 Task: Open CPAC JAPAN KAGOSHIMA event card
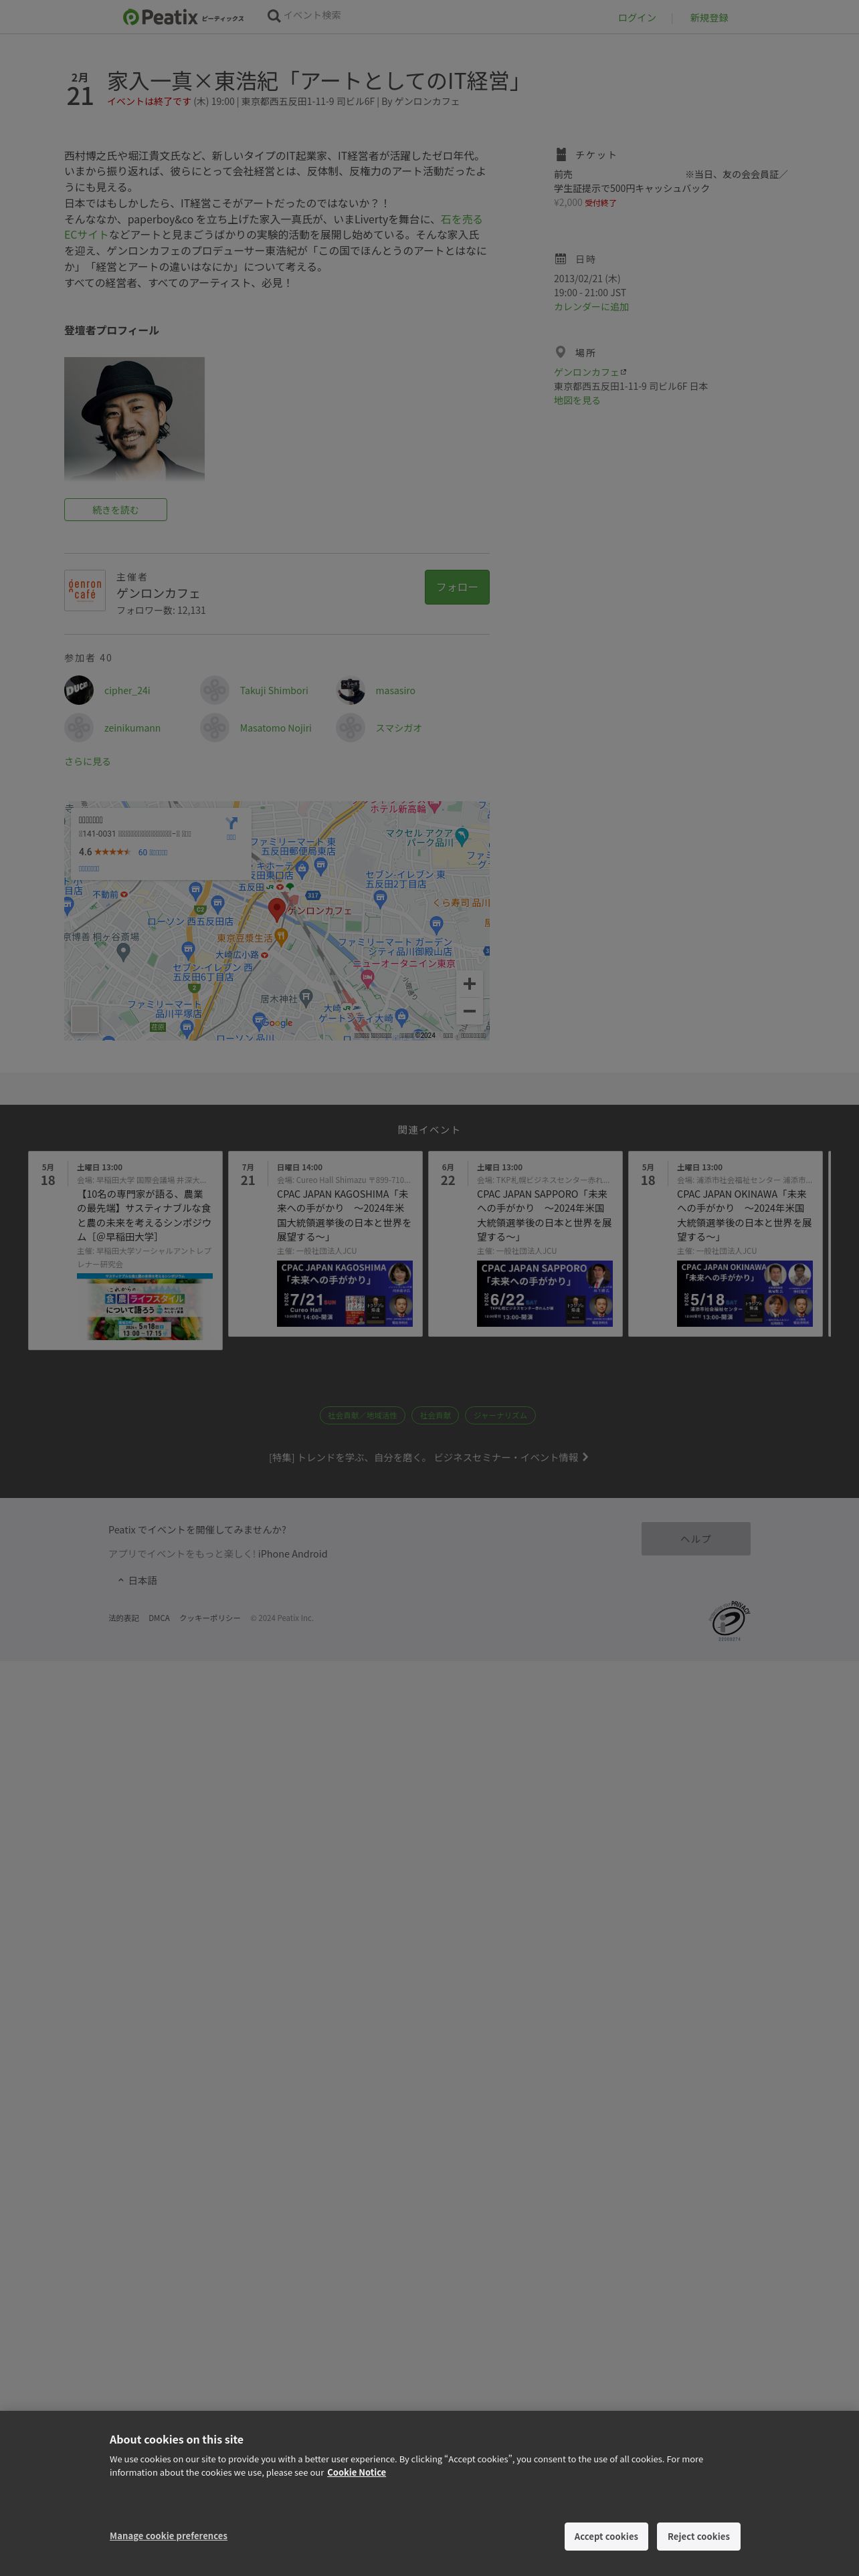click(325, 1243)
